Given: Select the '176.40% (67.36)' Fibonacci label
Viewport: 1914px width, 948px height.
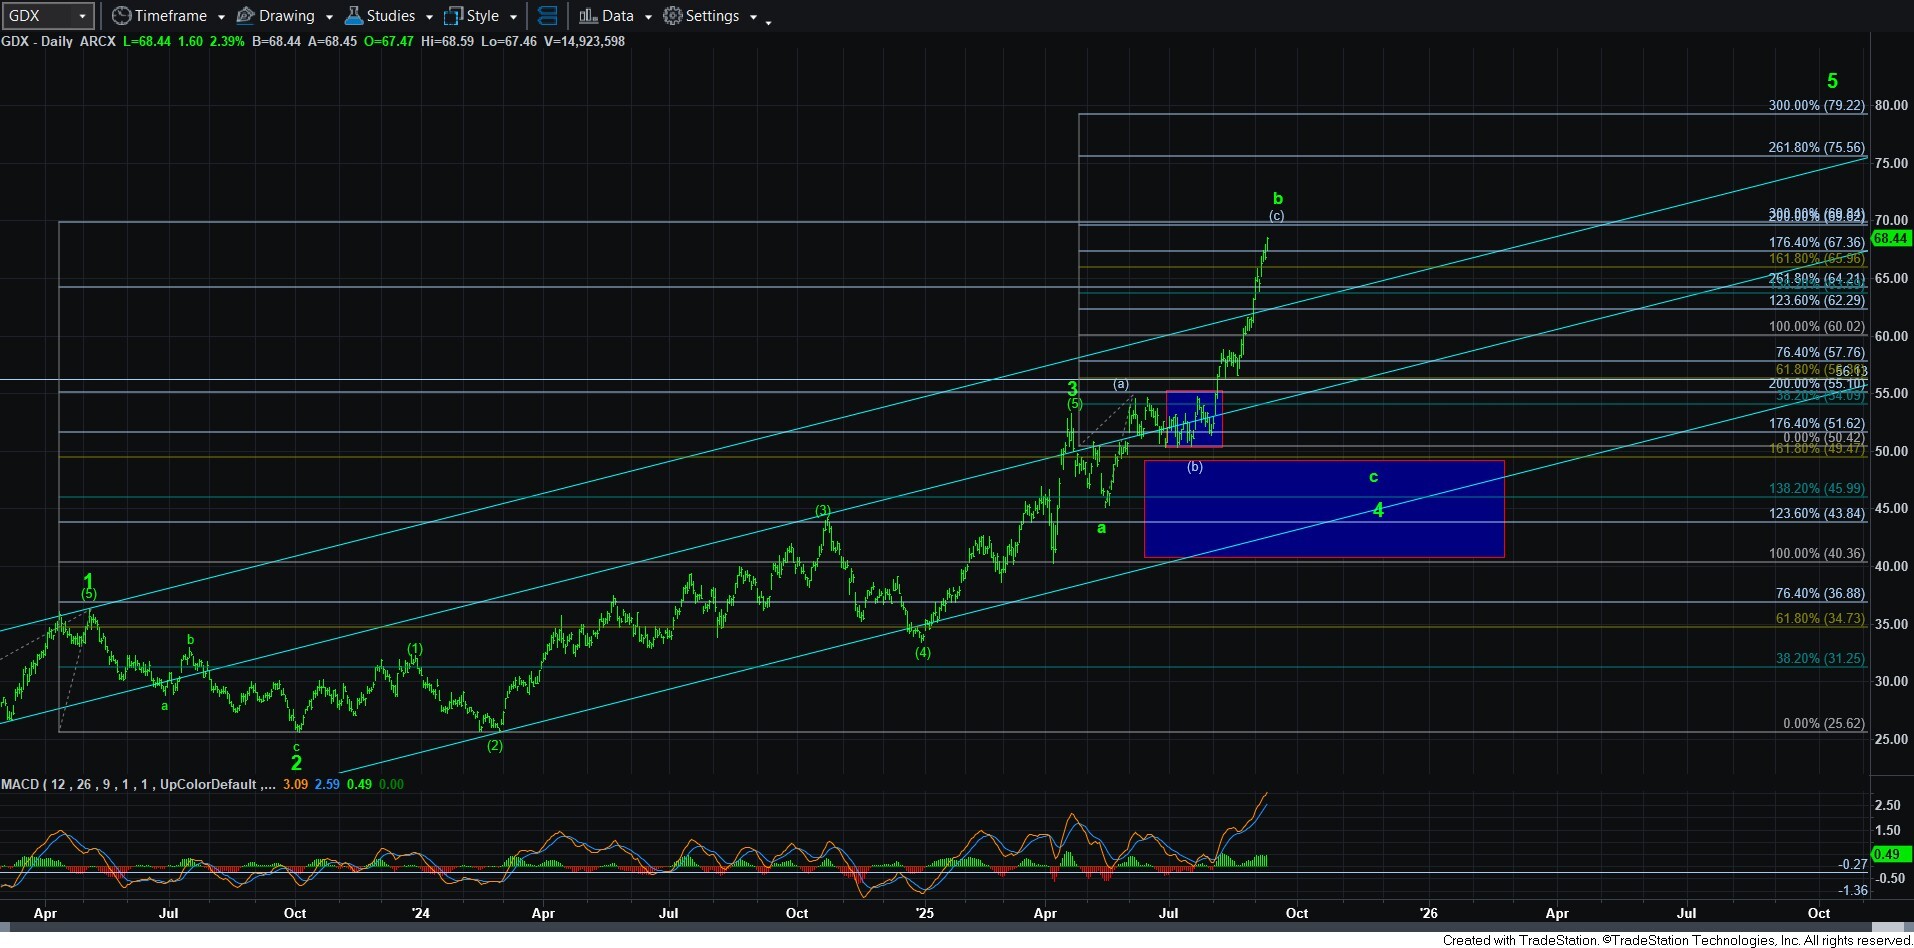Looking at the screenshot, I should click(1816, 242).
